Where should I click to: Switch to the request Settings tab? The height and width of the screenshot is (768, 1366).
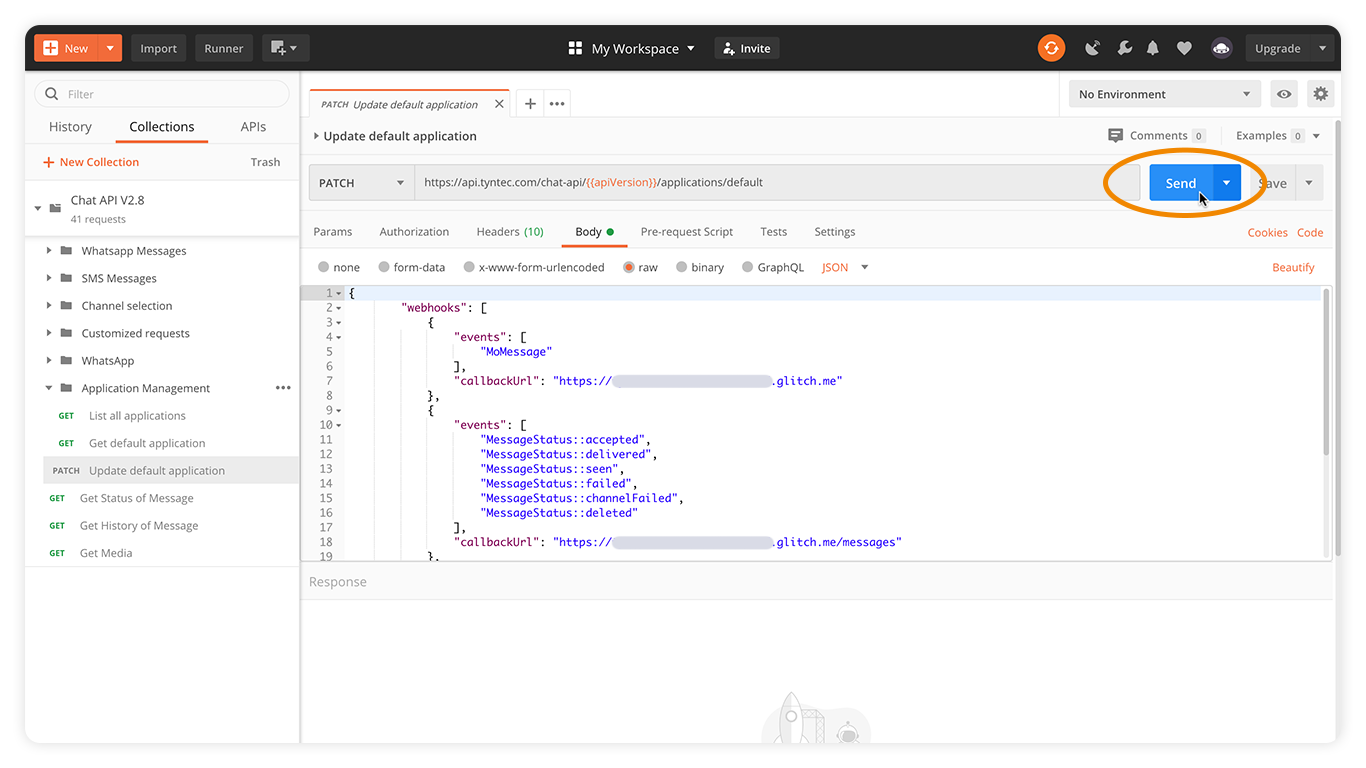[834, 232]
